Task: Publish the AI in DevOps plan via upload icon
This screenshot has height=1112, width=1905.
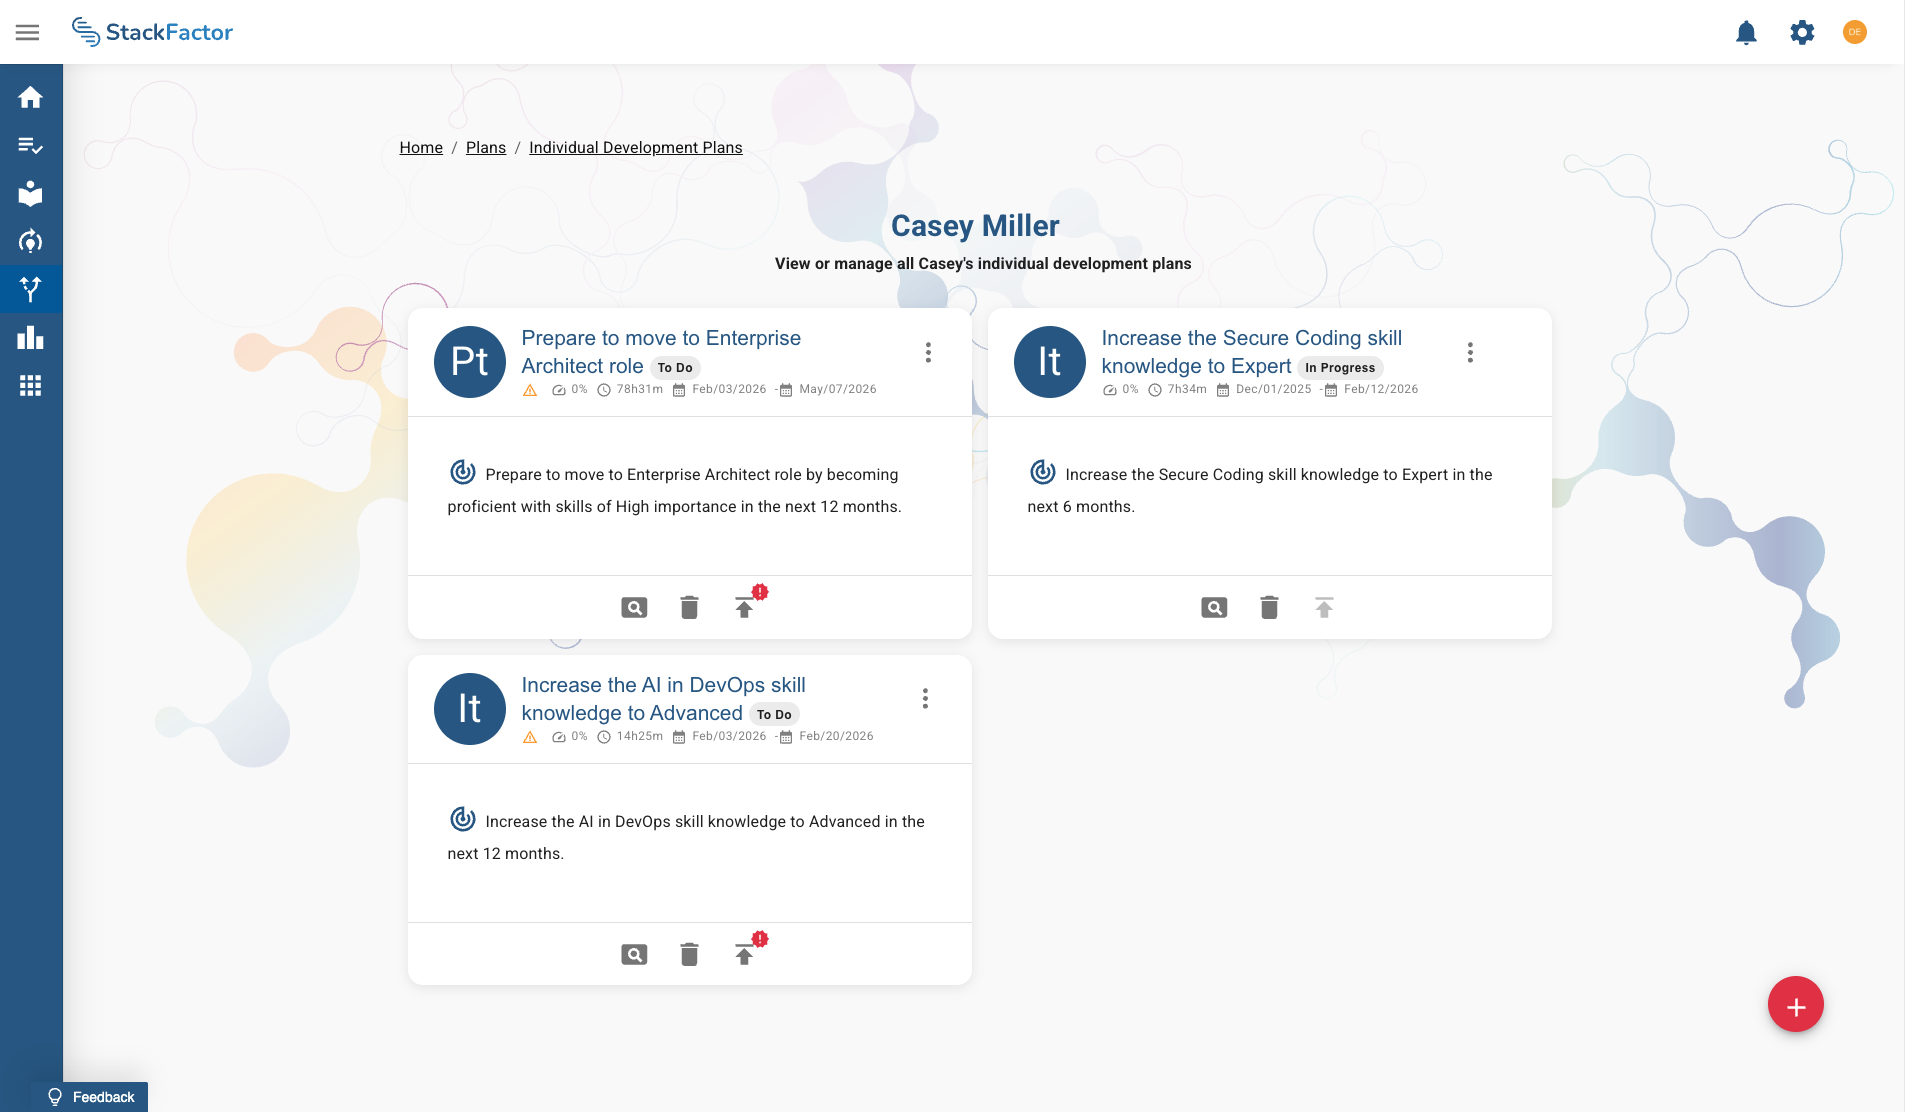Action: 745,954
